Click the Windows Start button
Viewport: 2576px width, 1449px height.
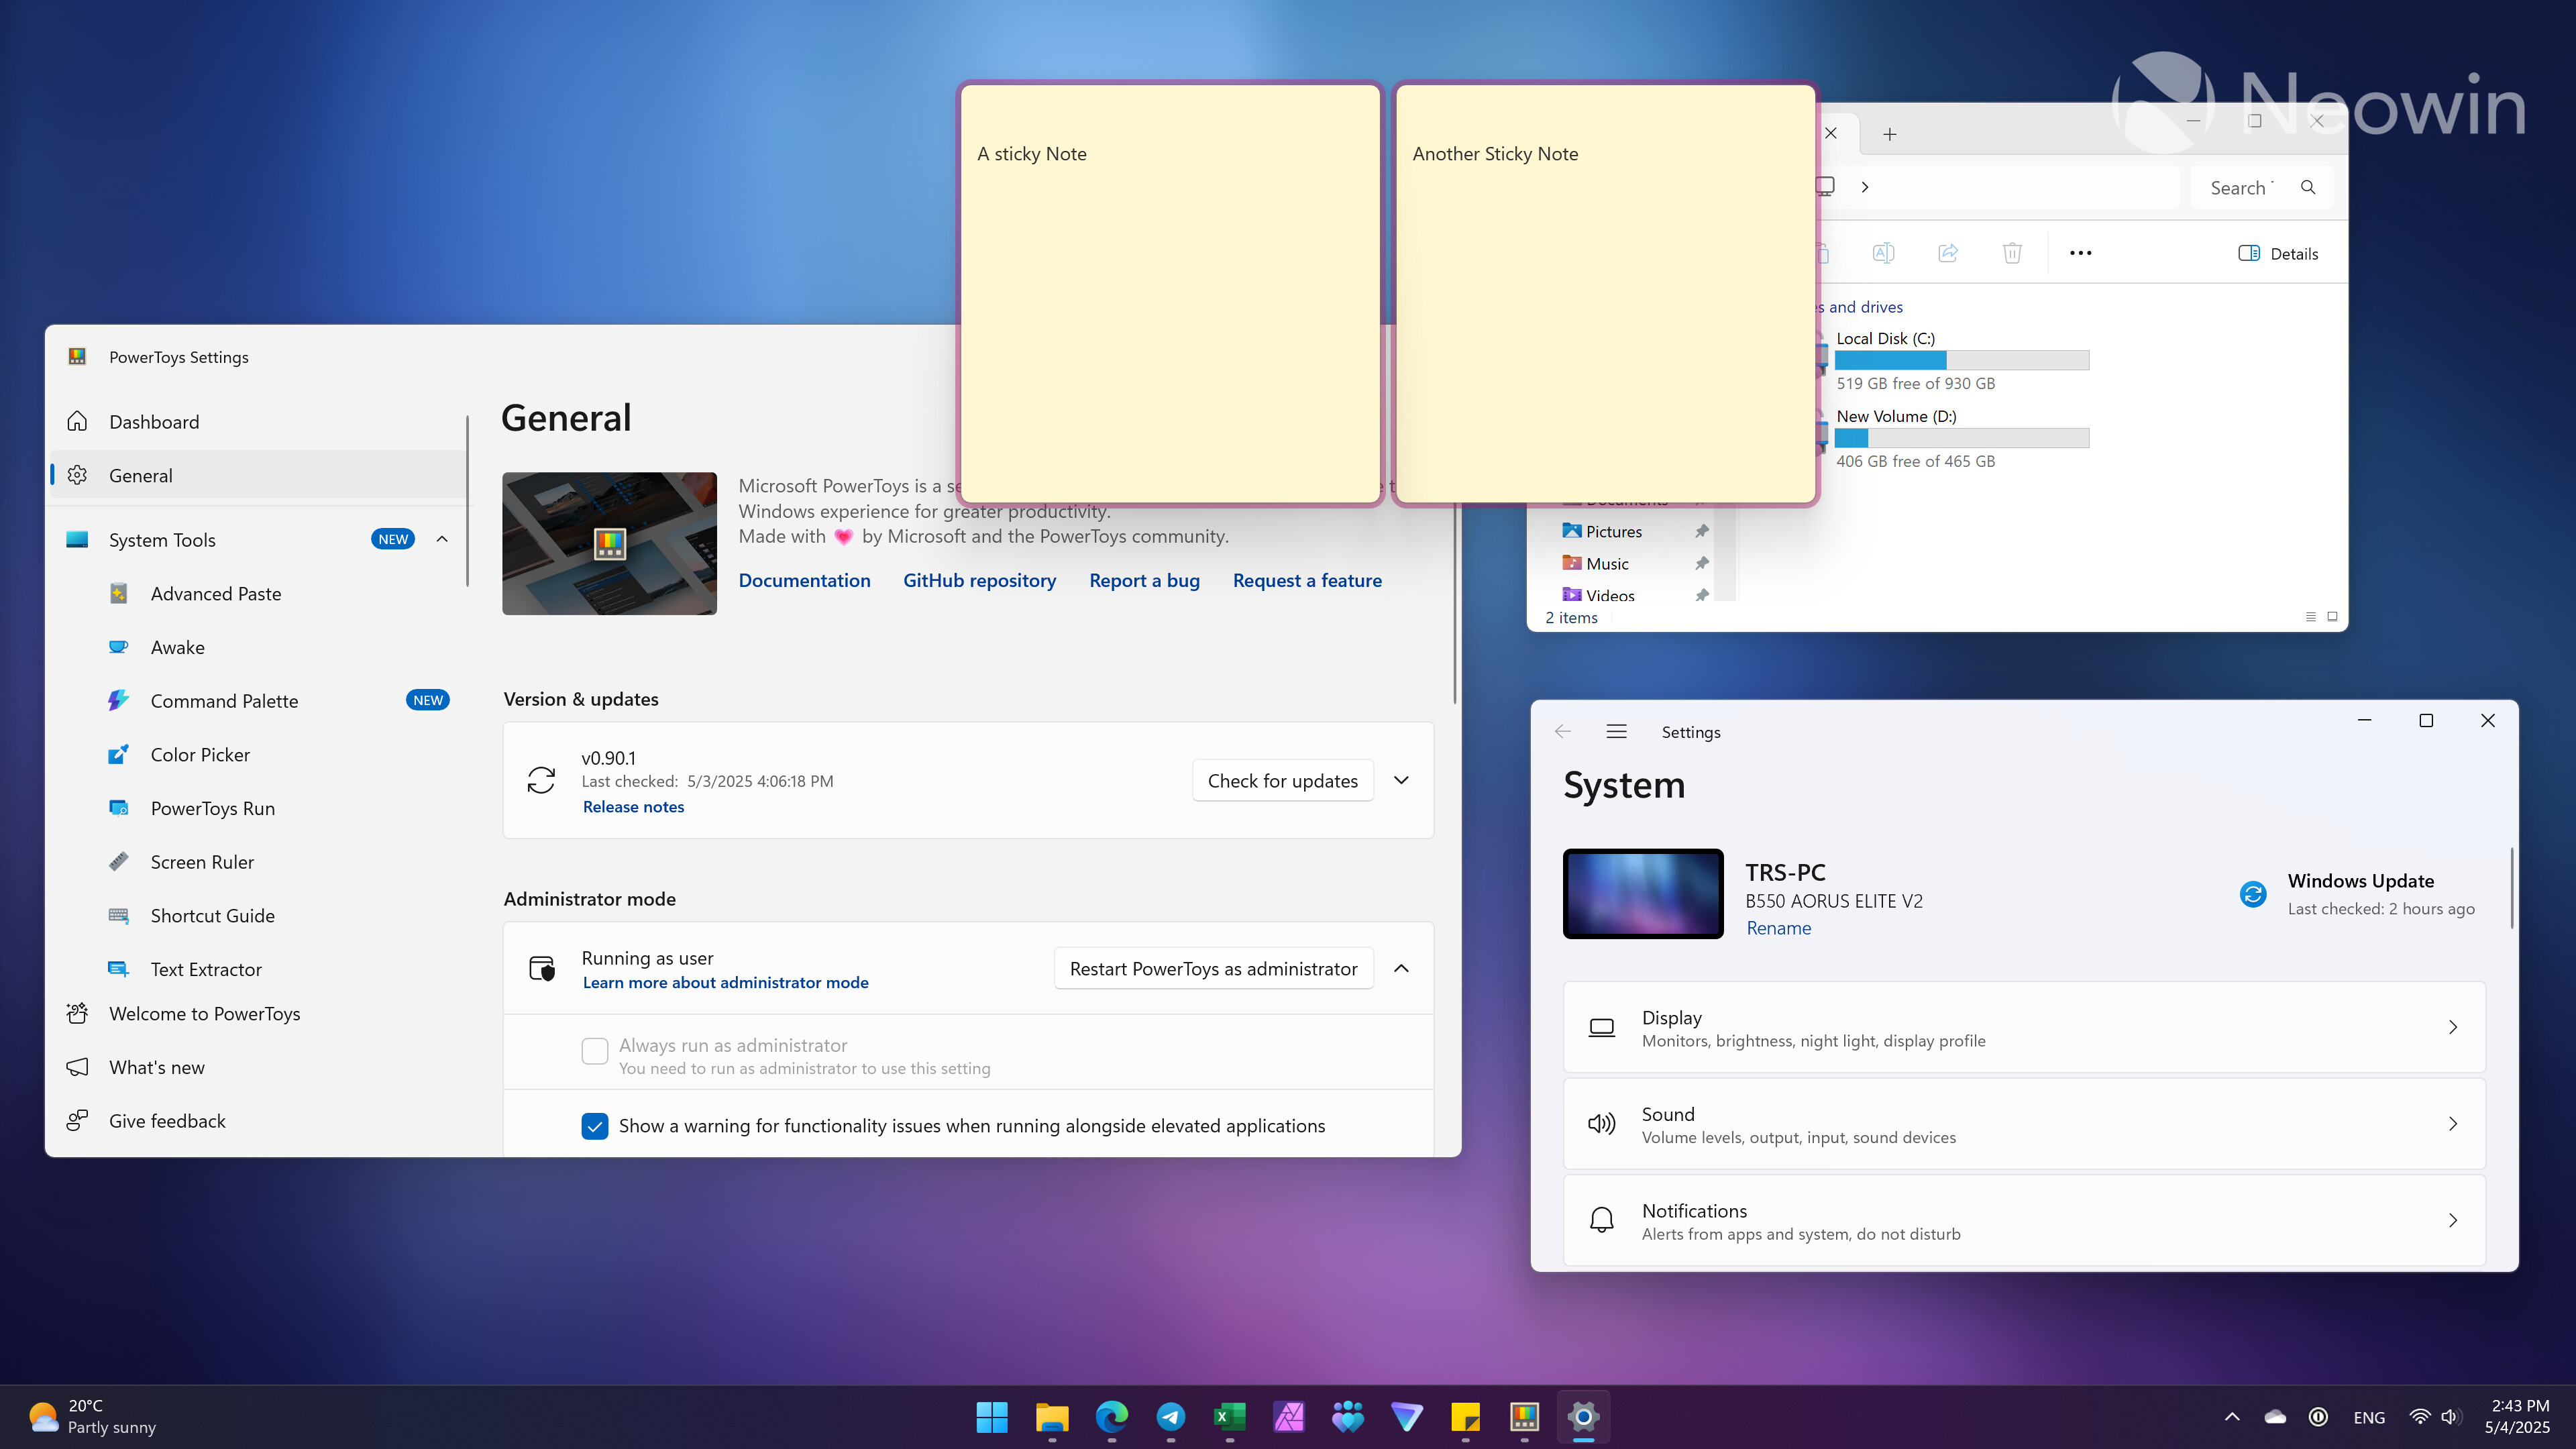[992, 1416]
